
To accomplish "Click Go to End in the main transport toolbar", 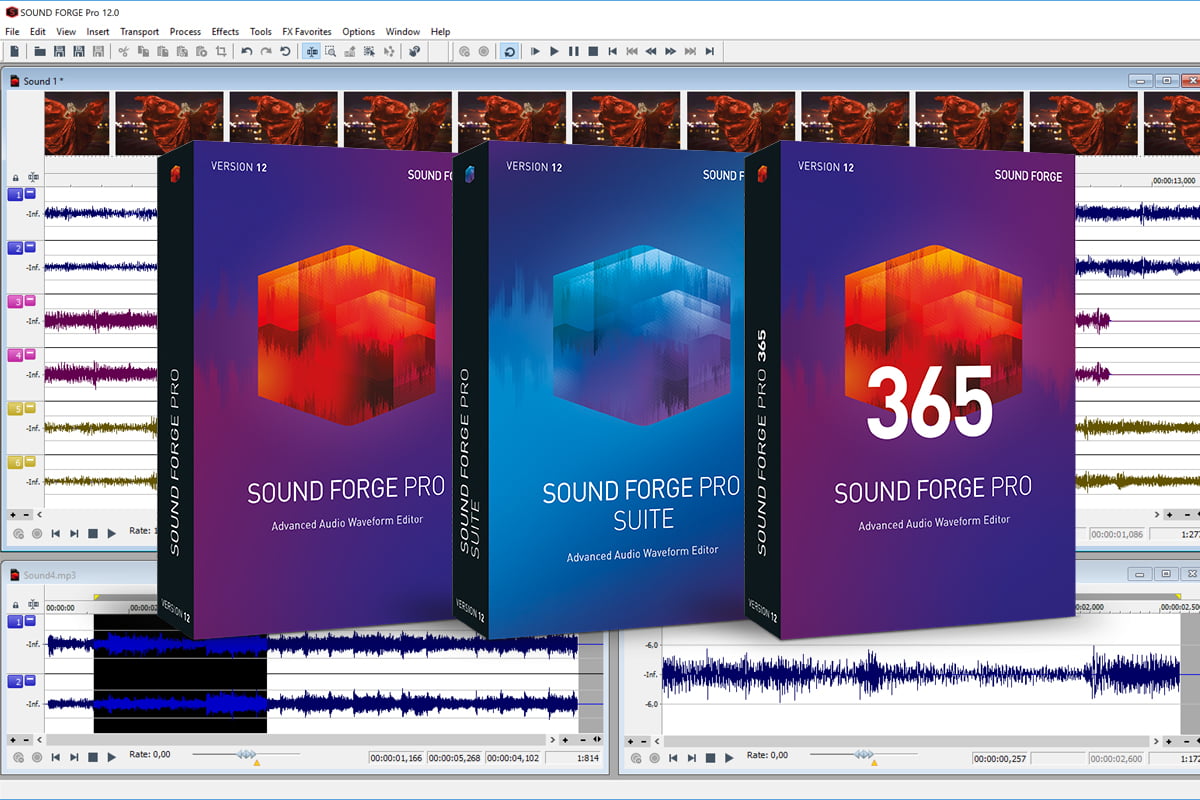I will (x=709, y=51).
